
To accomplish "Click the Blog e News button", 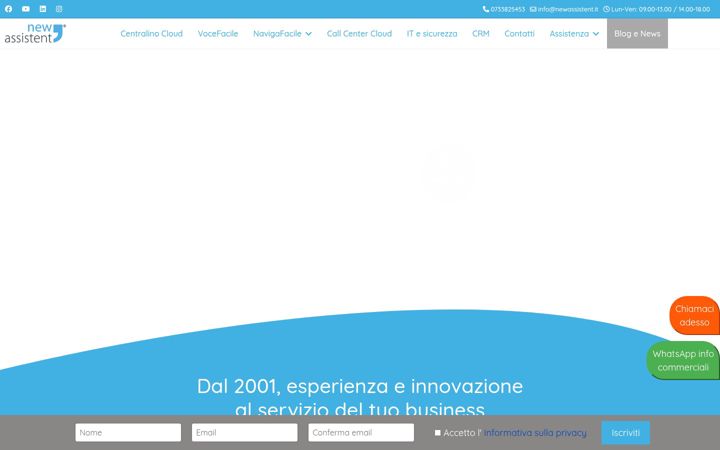I will [x=637, y=34].
